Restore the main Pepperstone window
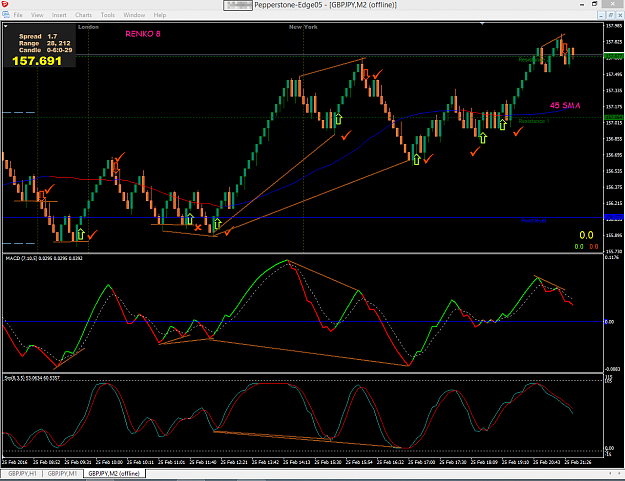 (594, 4)
